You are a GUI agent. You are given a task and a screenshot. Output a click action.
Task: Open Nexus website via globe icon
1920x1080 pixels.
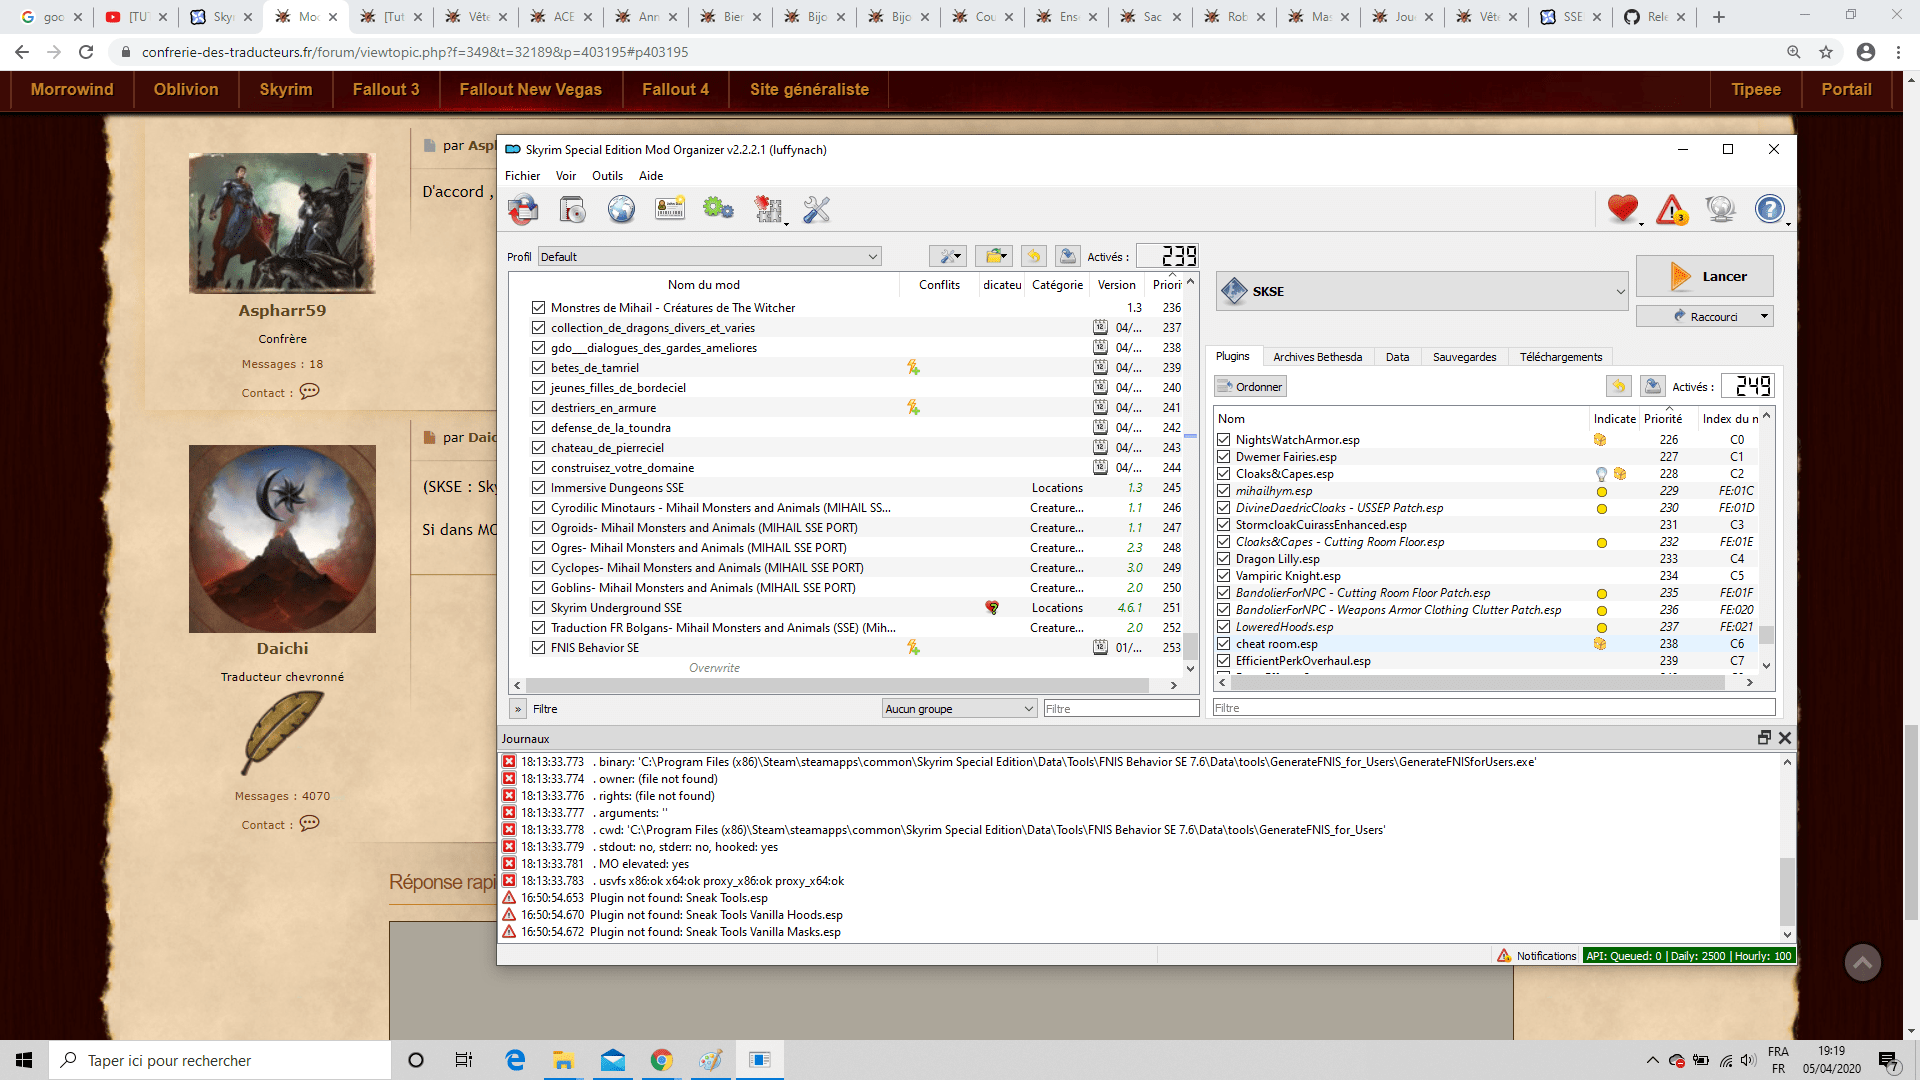click(621, 209)
